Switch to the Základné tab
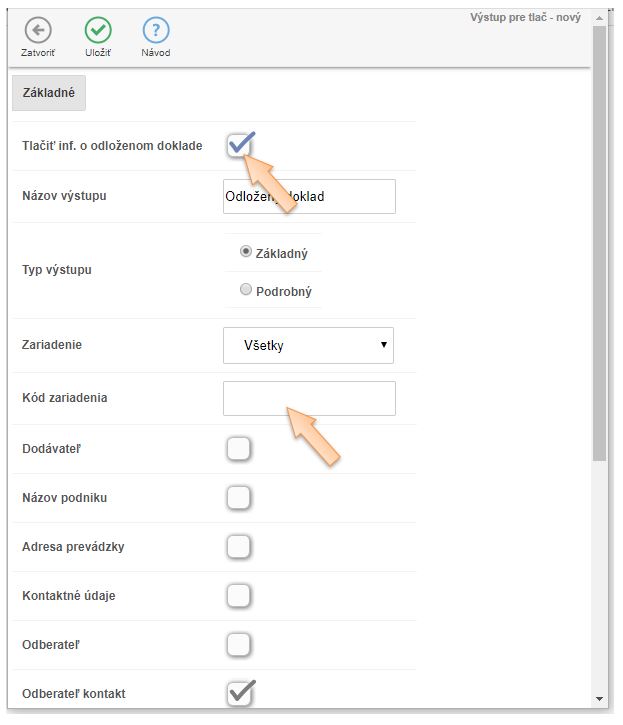 point(49,93)
